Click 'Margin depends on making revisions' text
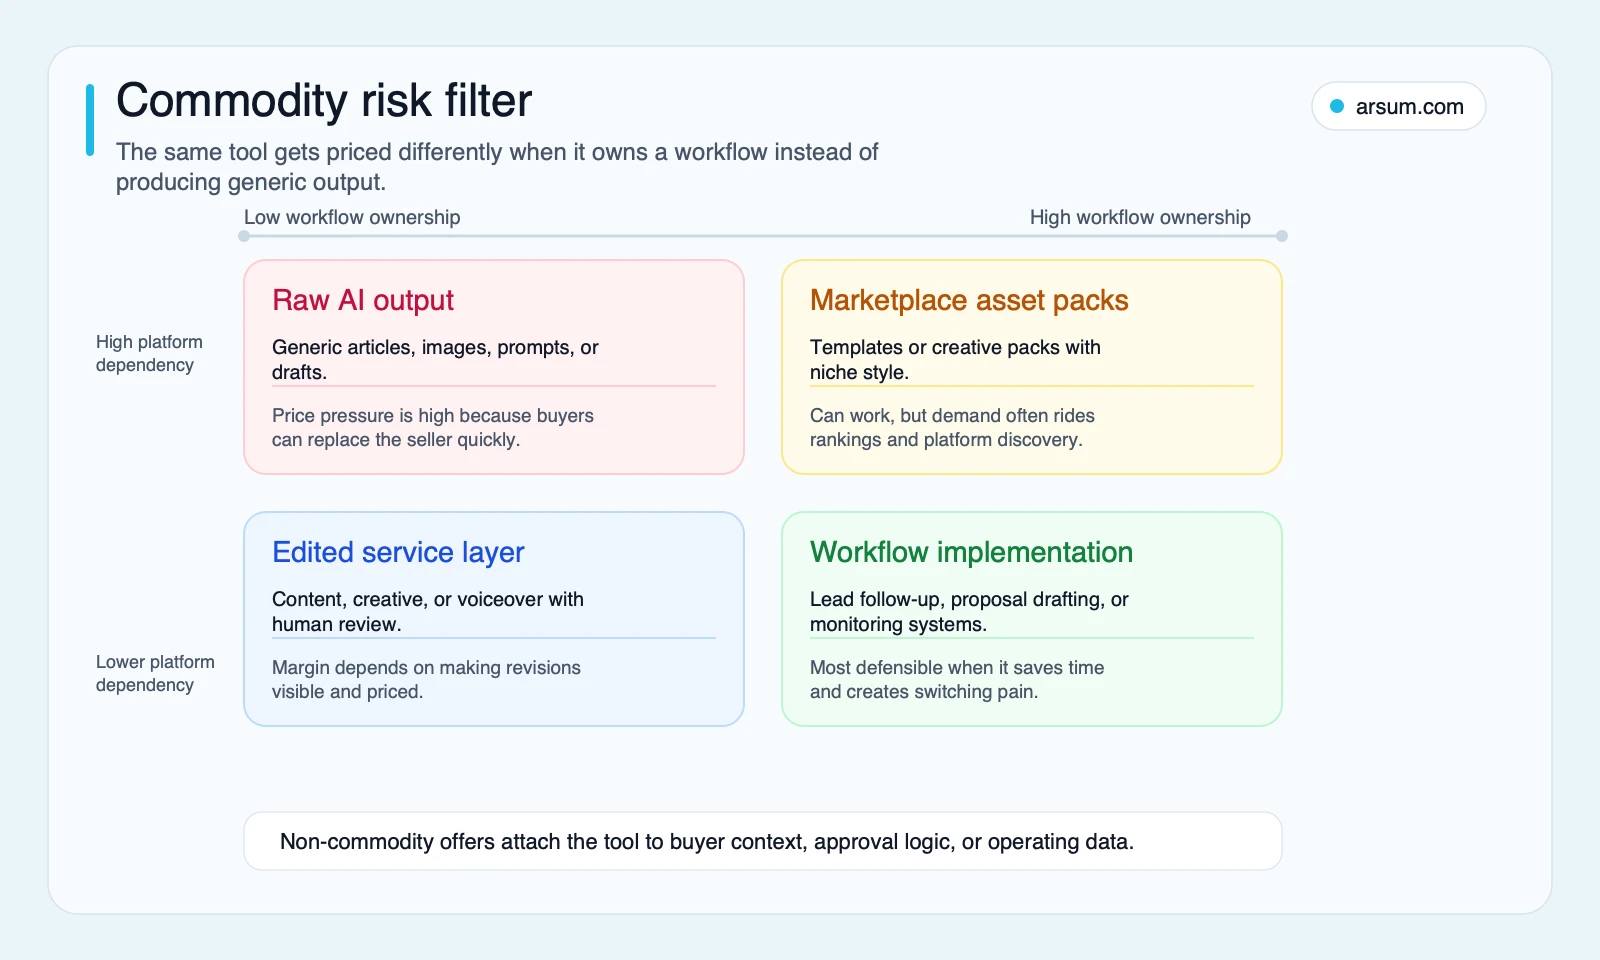1600x960 pixels. [426, 679]
